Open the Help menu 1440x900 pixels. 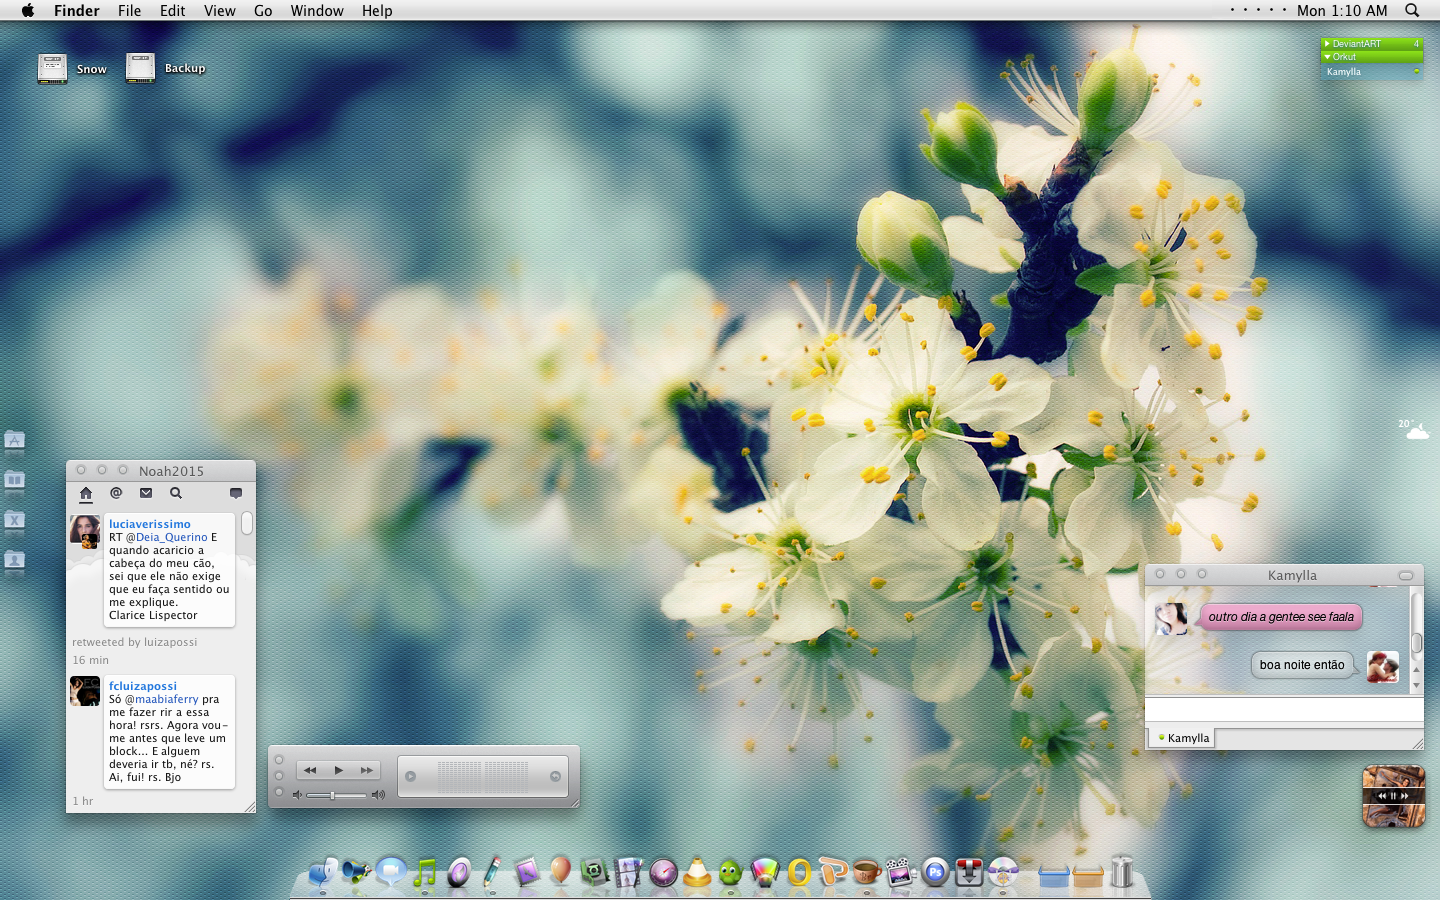[x=377, y=10]
